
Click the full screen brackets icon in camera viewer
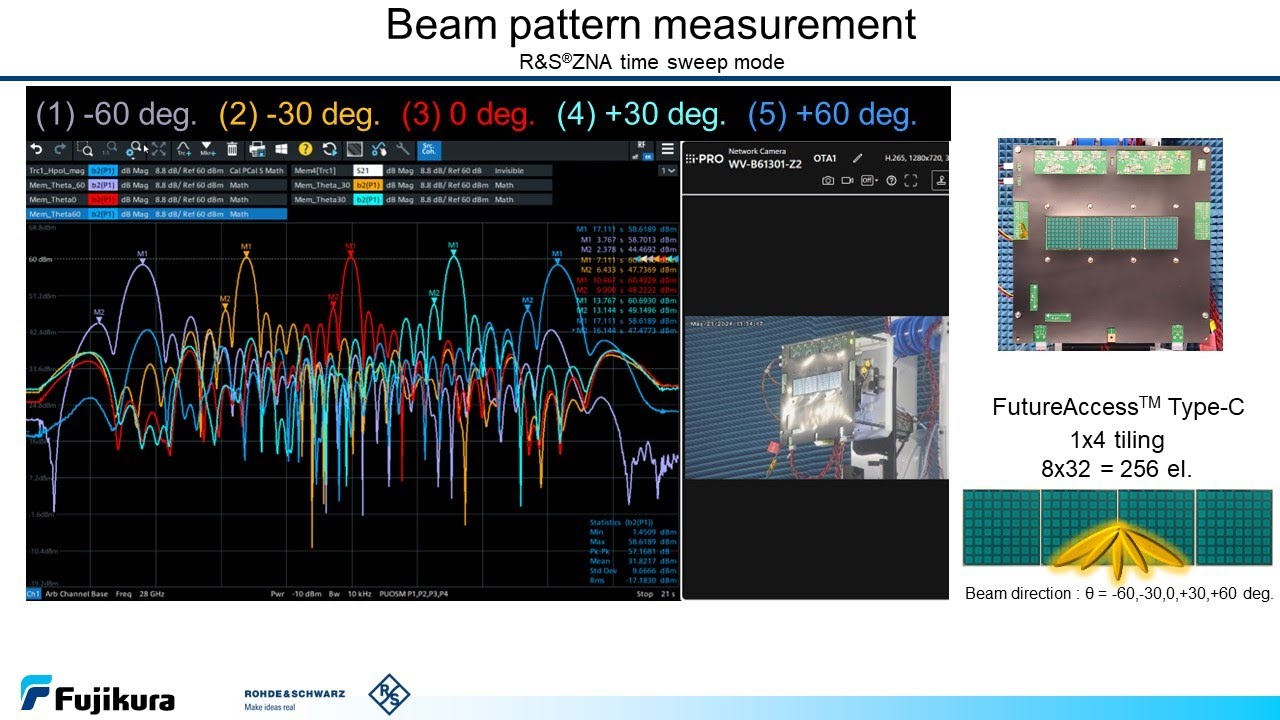coord(910,181)
